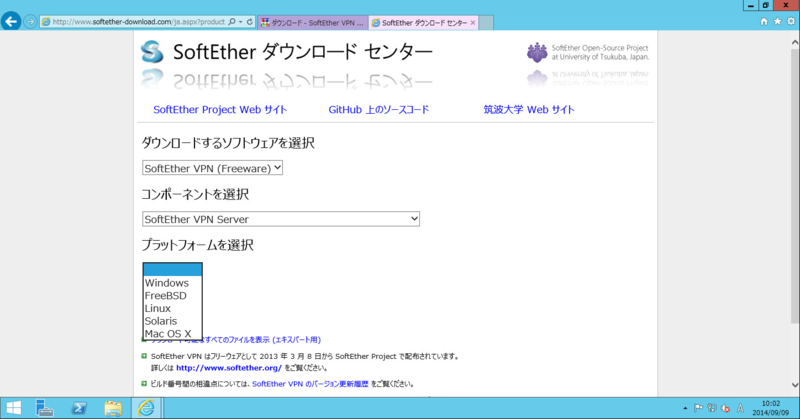Viewport: 800px width, 419px height.
Task: Click the Action Center flag tray icon
Action: (x=698, y=408)
